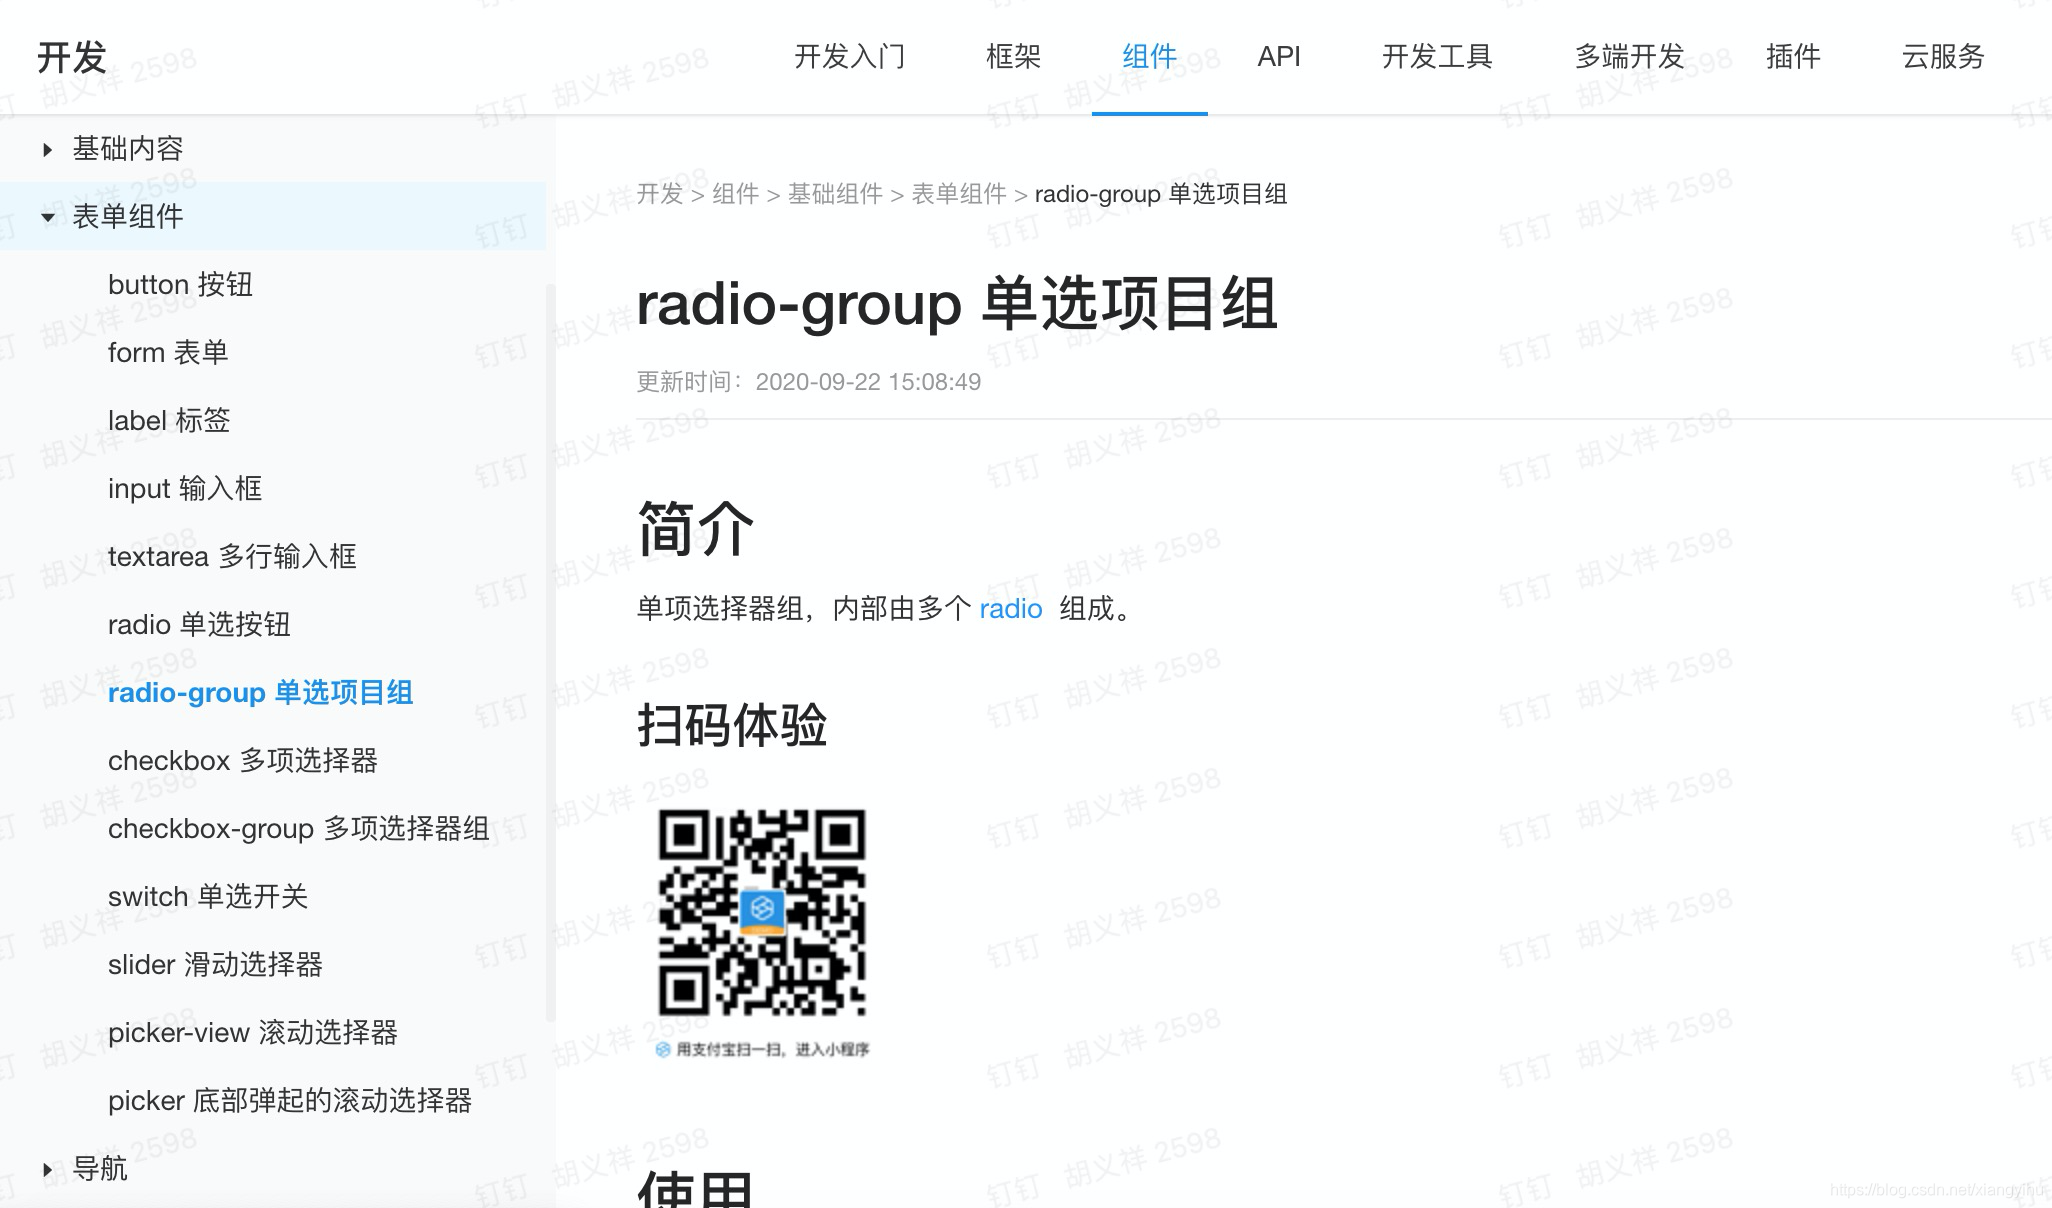This screenshot has height=1208, width=2052.
Task: Go to the 开发工具 tab
Action: (x=1437, y=57)
